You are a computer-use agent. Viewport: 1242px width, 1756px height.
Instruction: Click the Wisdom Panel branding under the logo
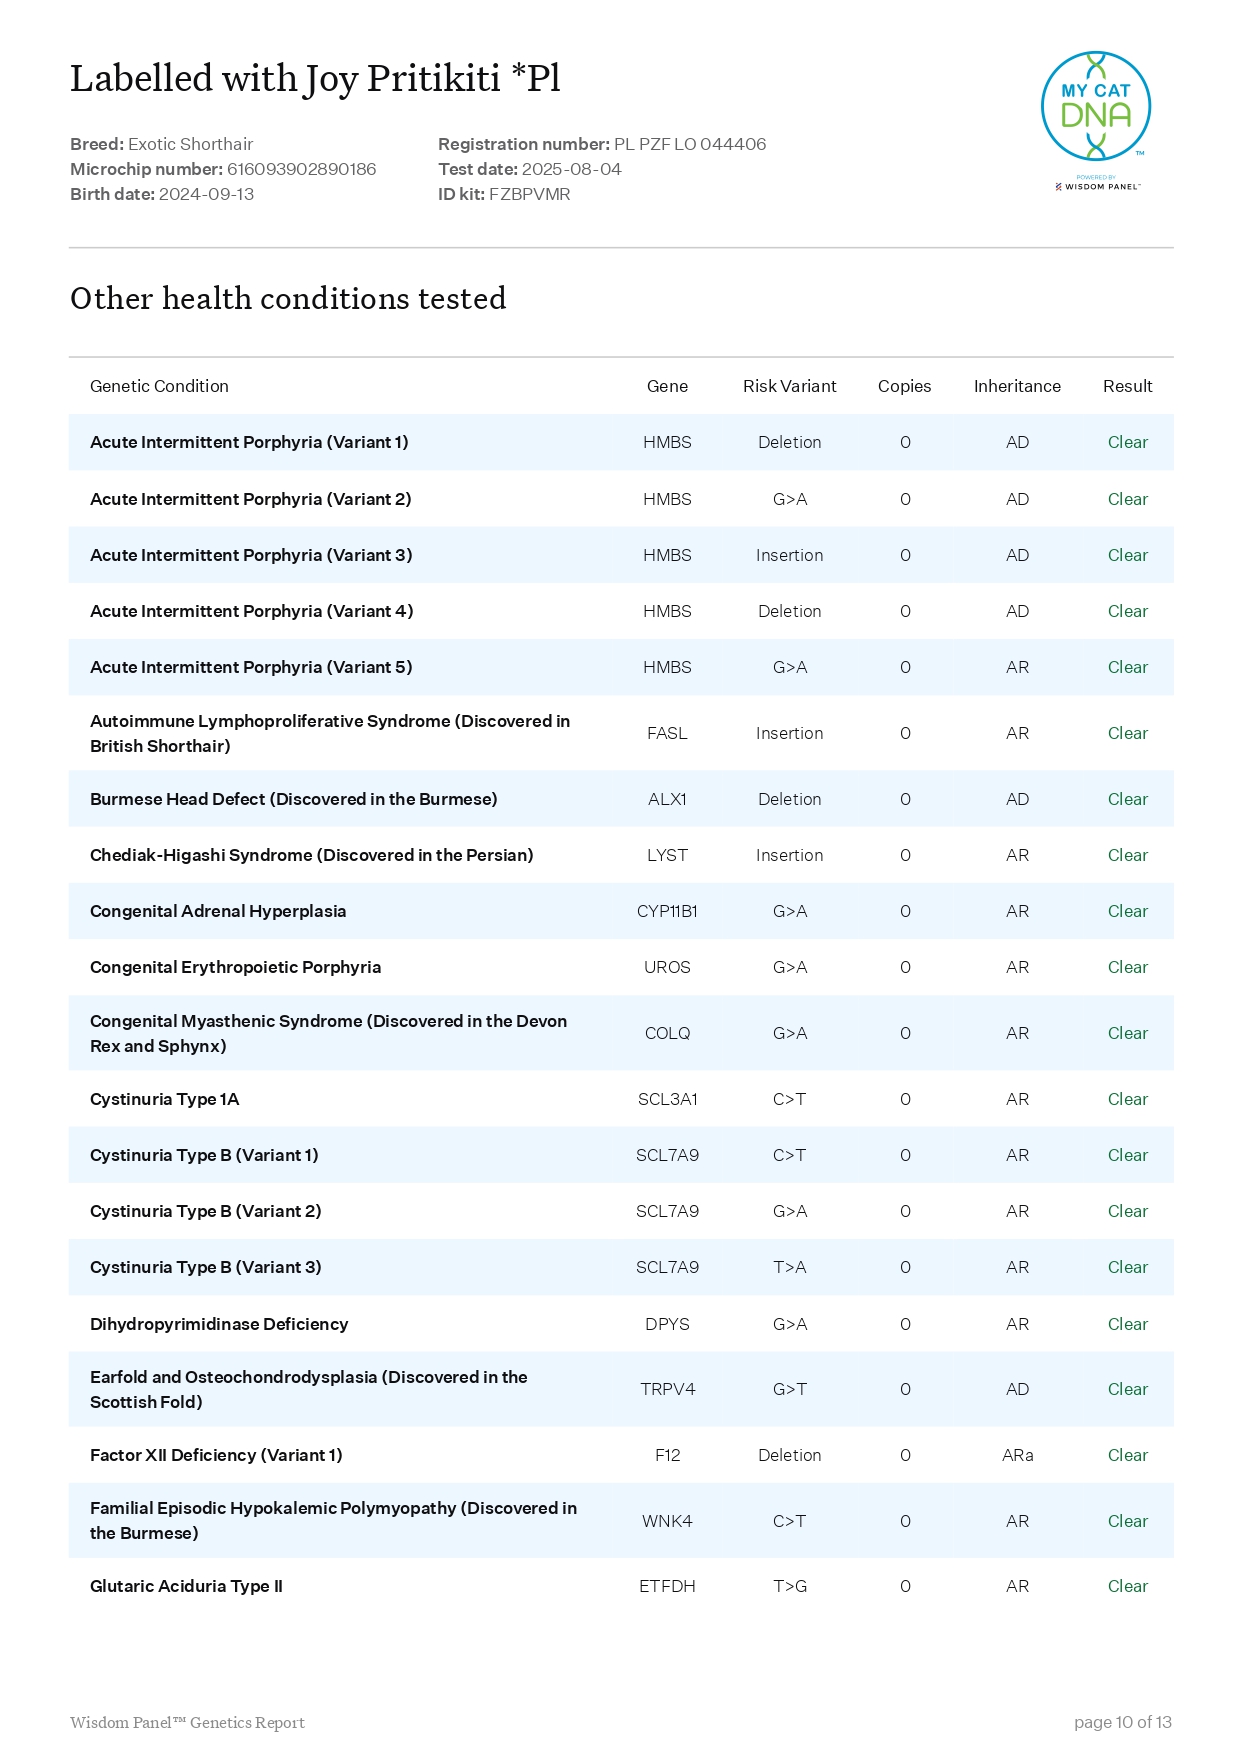(1097, 186)
